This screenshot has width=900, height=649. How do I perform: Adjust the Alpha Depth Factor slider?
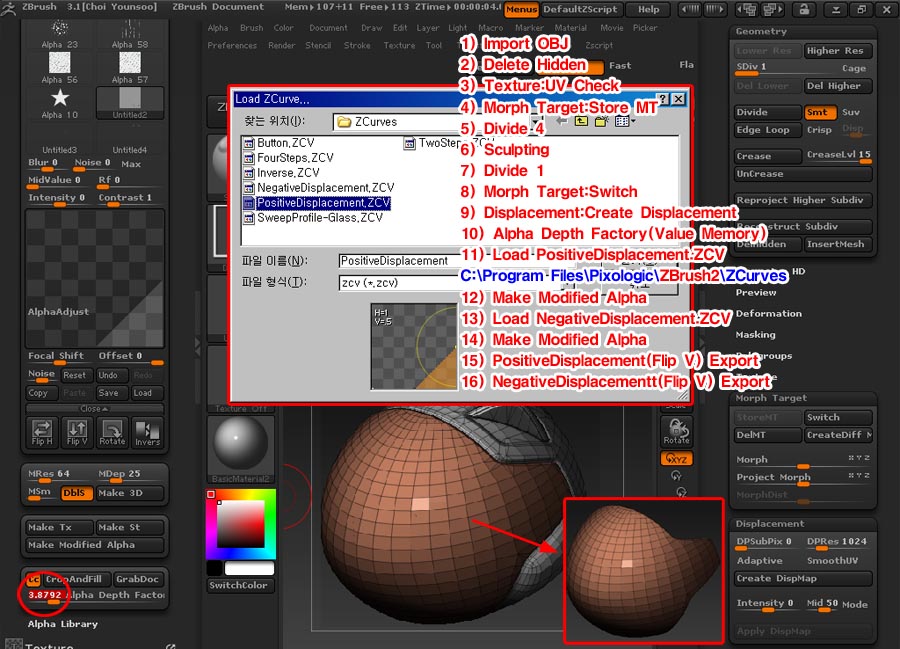(x=96, y=596)
